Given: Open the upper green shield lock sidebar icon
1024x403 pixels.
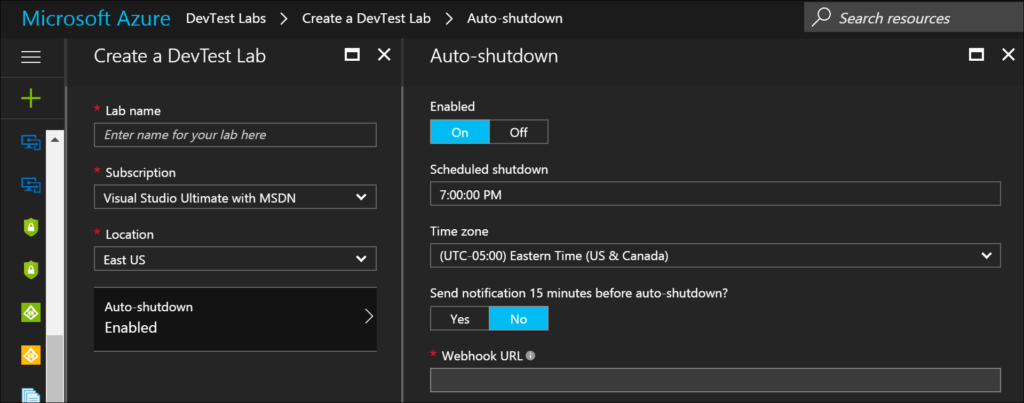Looking at the screenshot, I should pos(31,227).
